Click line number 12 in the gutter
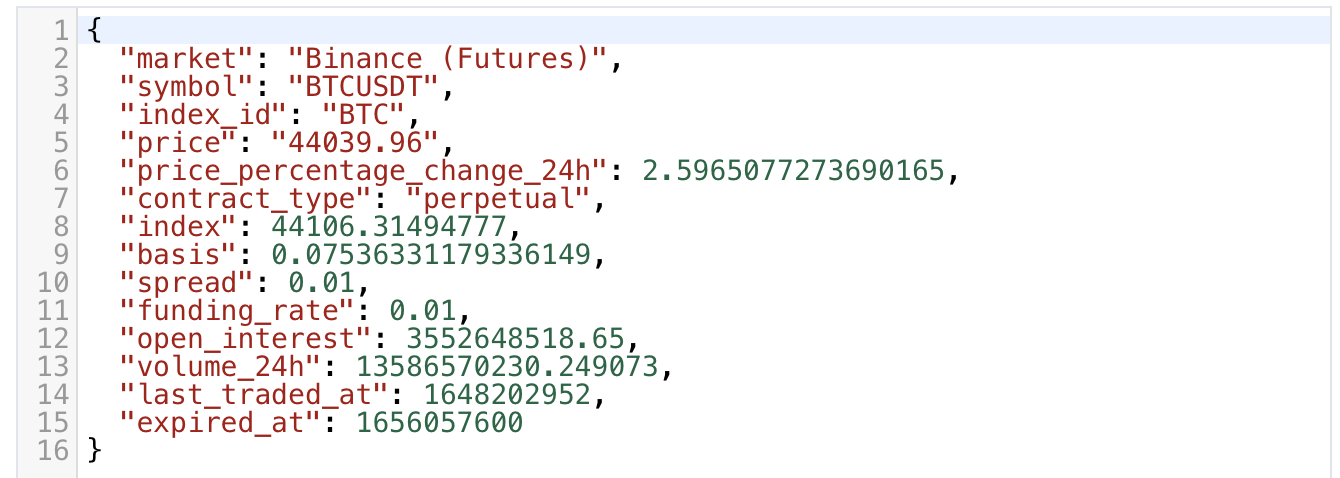The image size is (1340, 478). [x=51, y=339]
